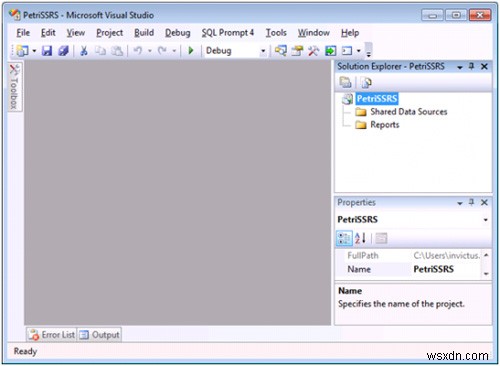
Task: Click the Cut scissors icon
Action: pos(84,51)
